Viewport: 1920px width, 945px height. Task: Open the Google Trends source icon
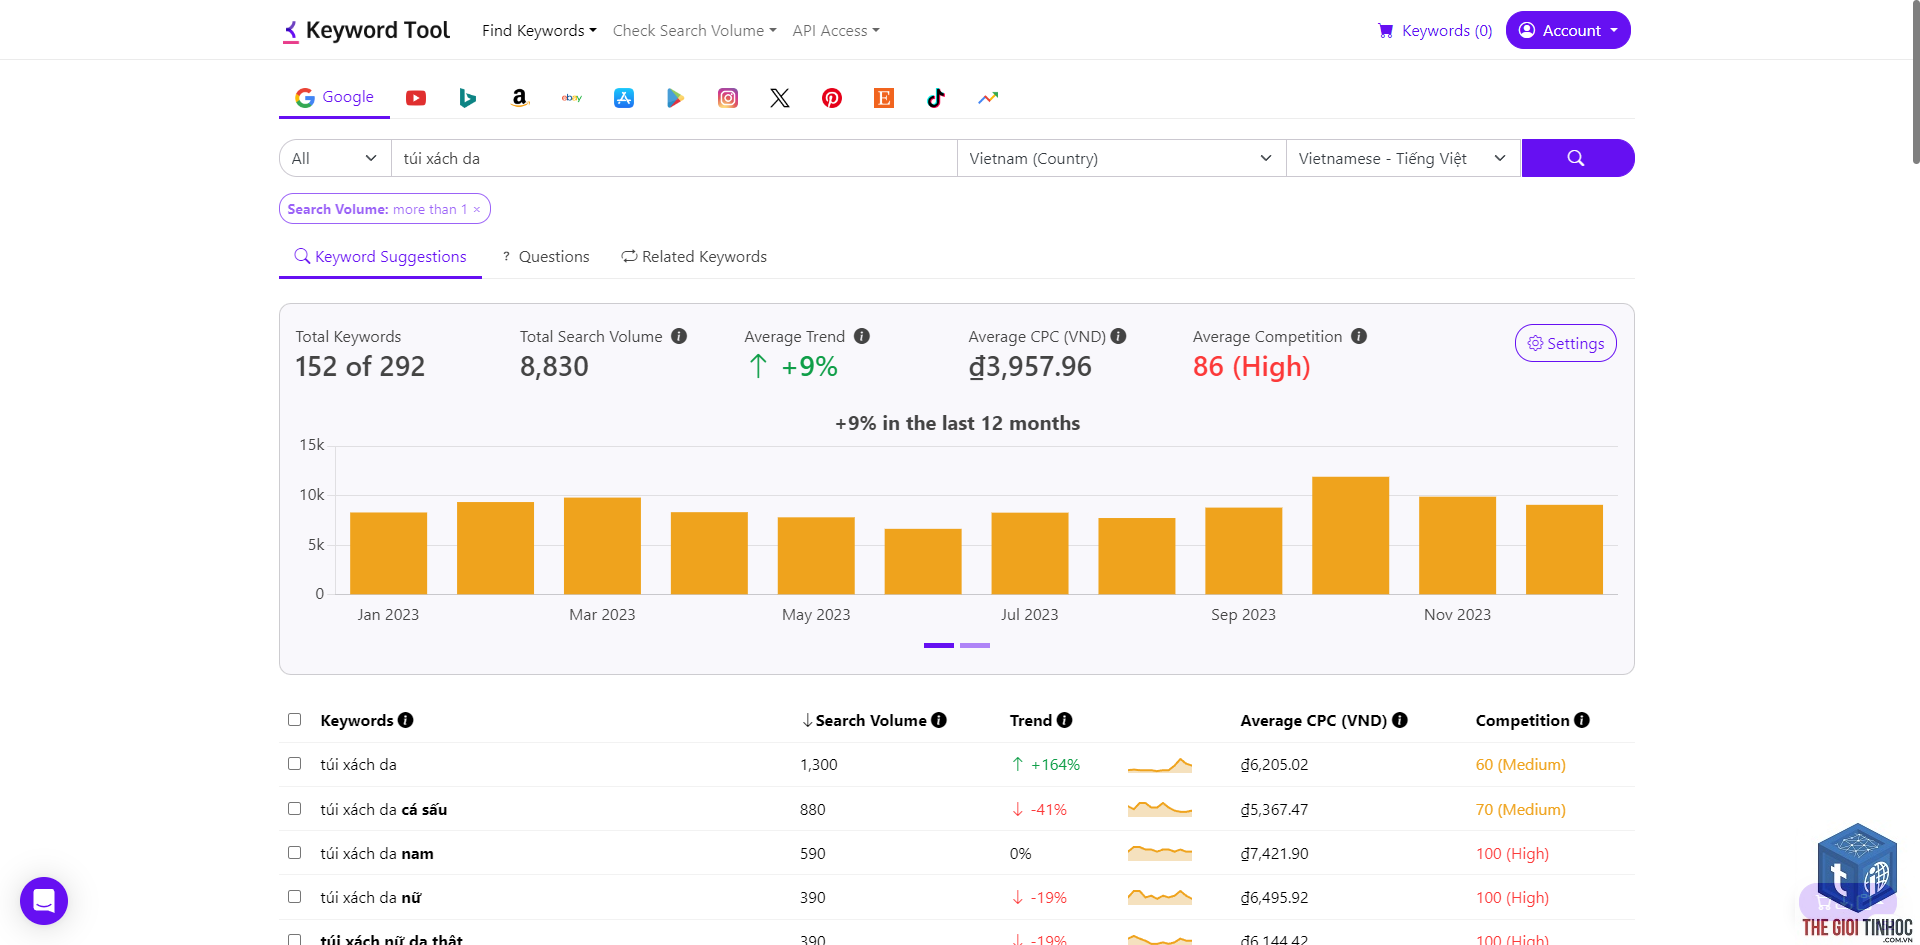[988, 98]
